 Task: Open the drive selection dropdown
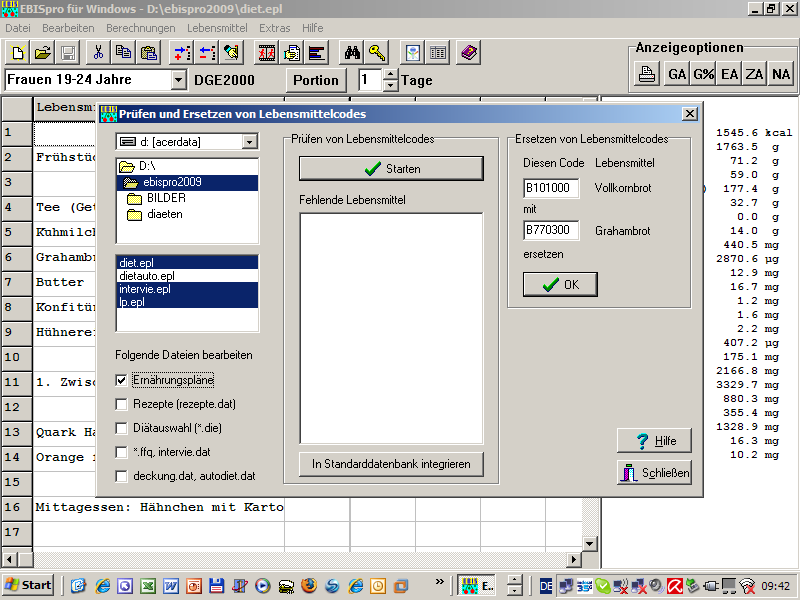pos(249,143)
